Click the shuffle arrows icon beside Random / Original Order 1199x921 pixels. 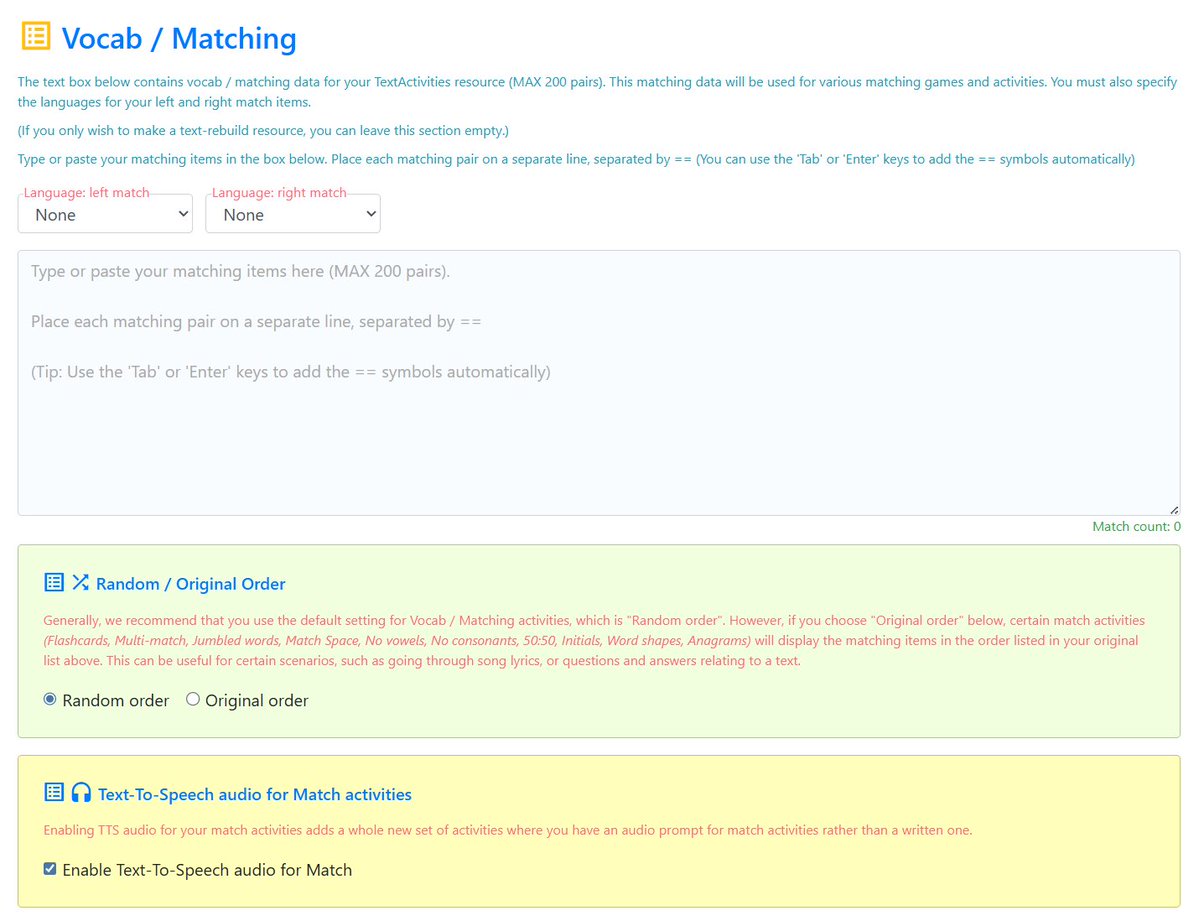pos(80,583)
